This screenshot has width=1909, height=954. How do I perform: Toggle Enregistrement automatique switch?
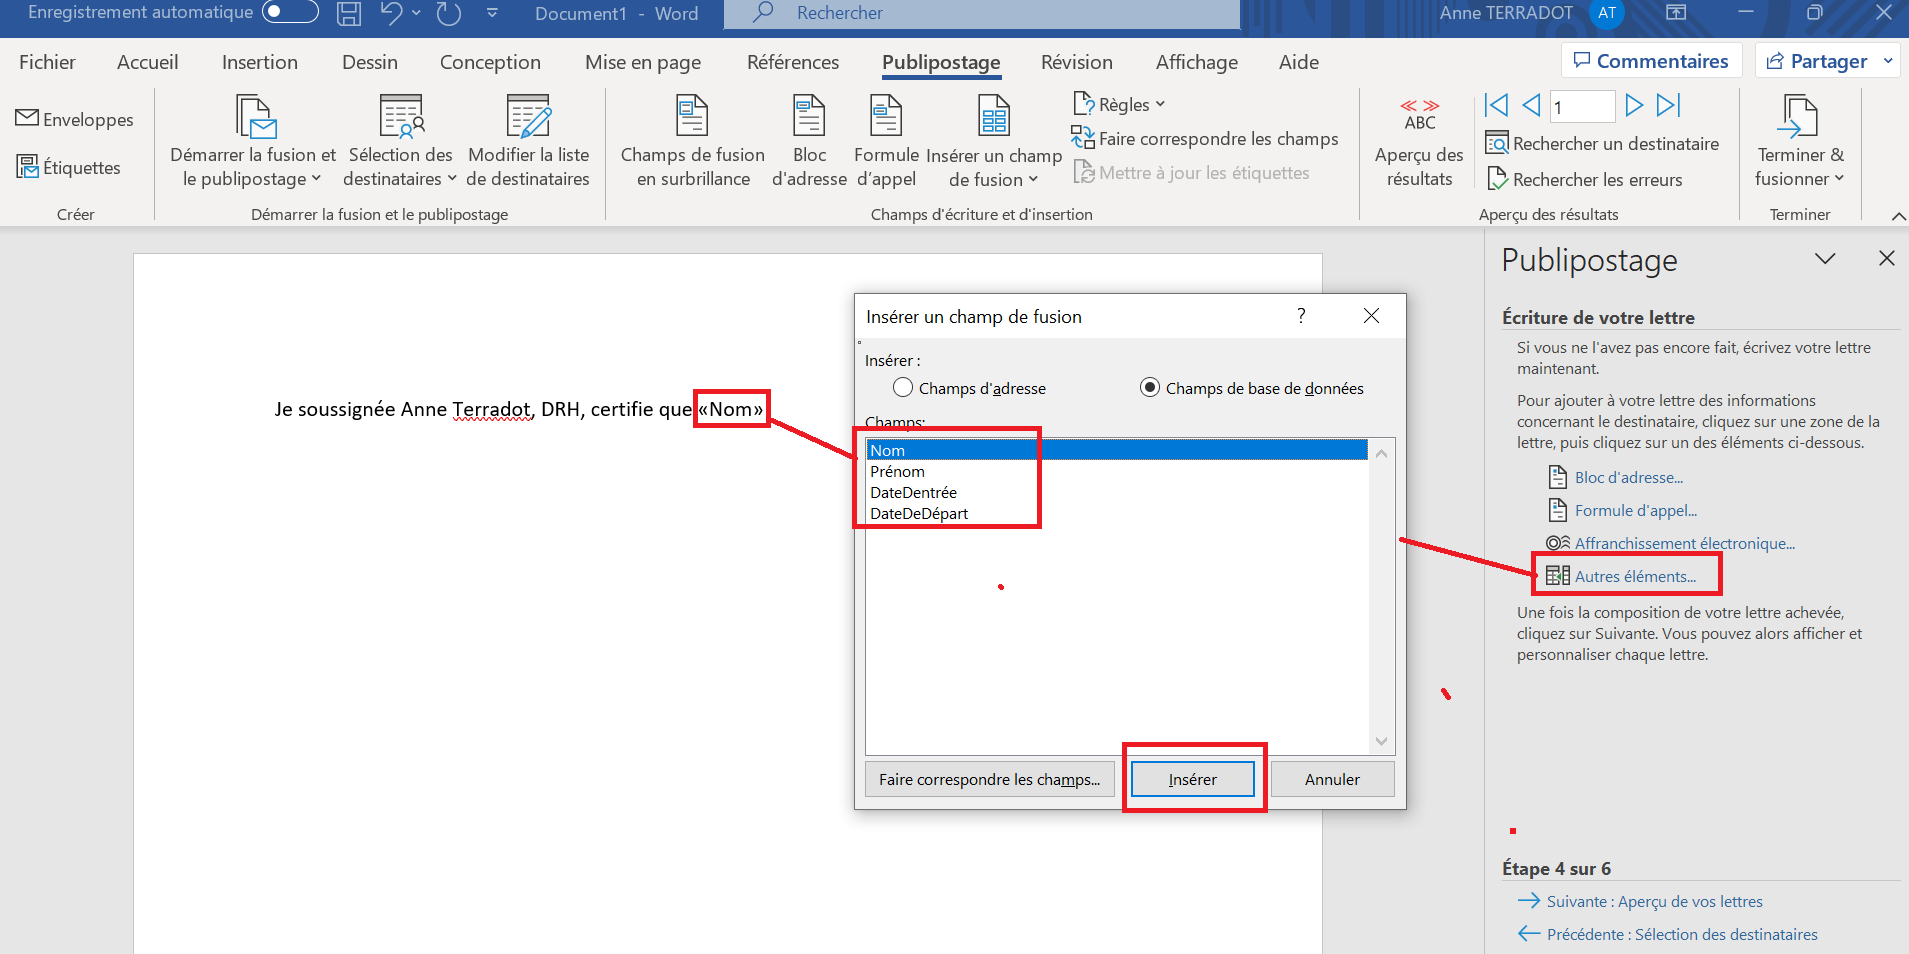[289, 12]
